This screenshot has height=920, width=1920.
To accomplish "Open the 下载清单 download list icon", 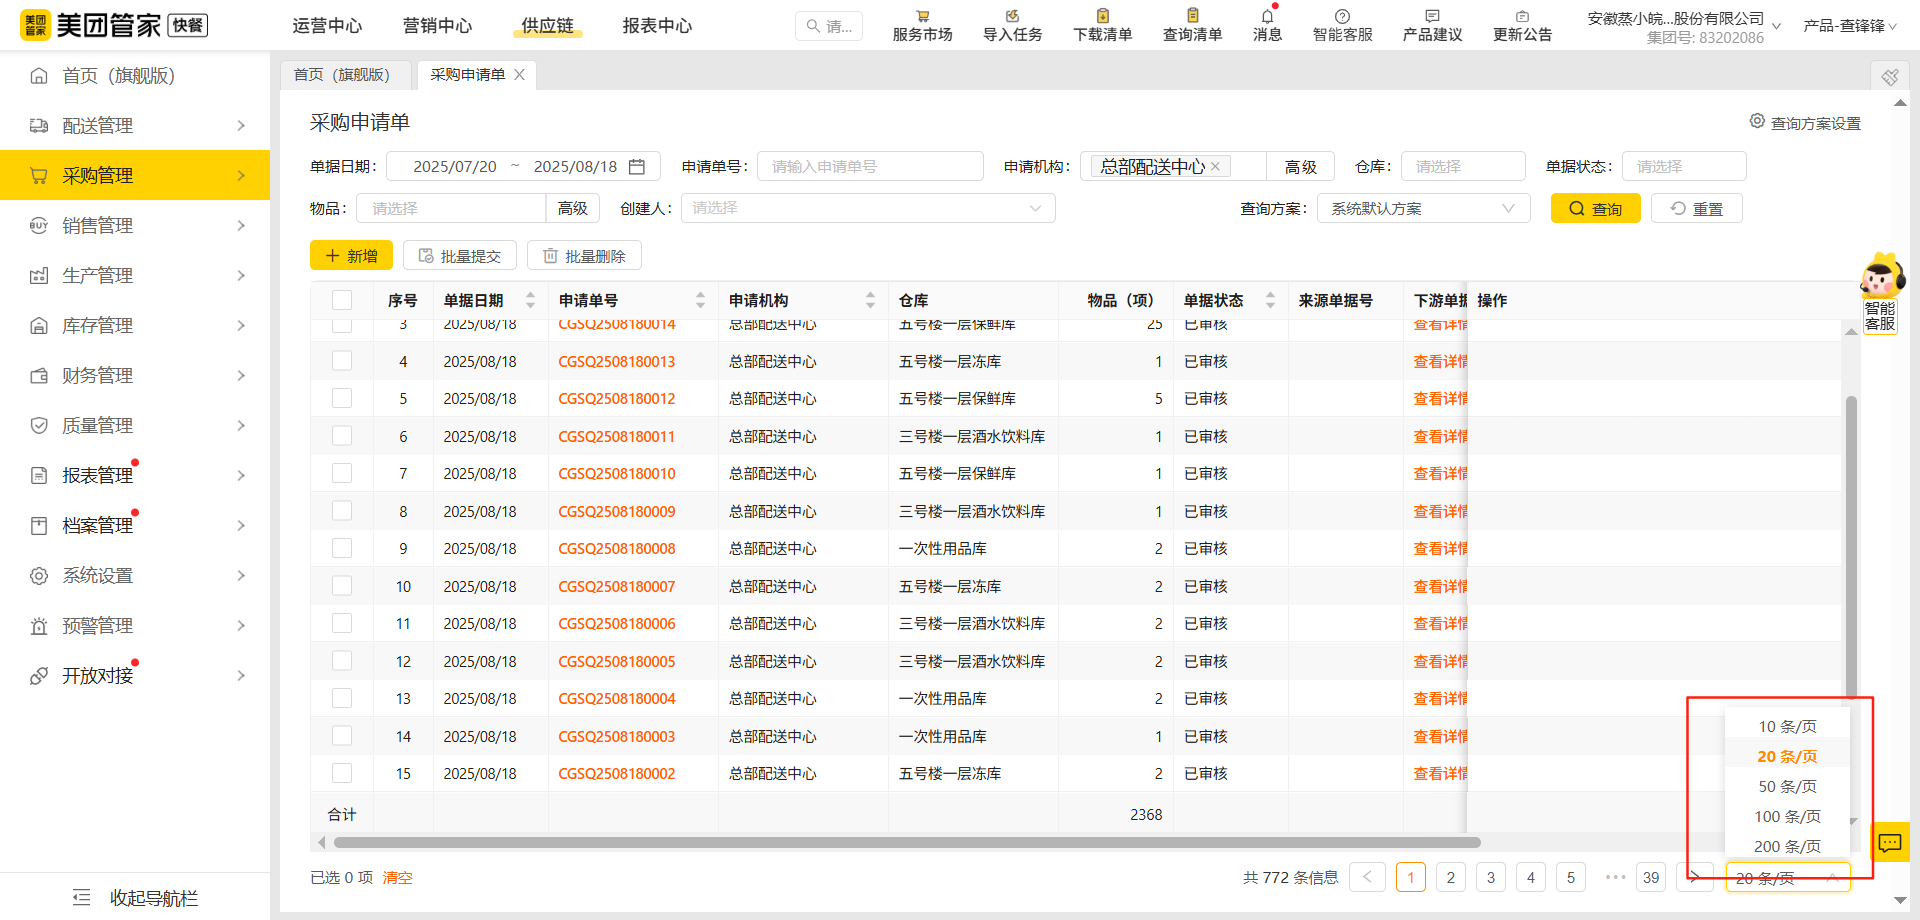I will 1101,25.
